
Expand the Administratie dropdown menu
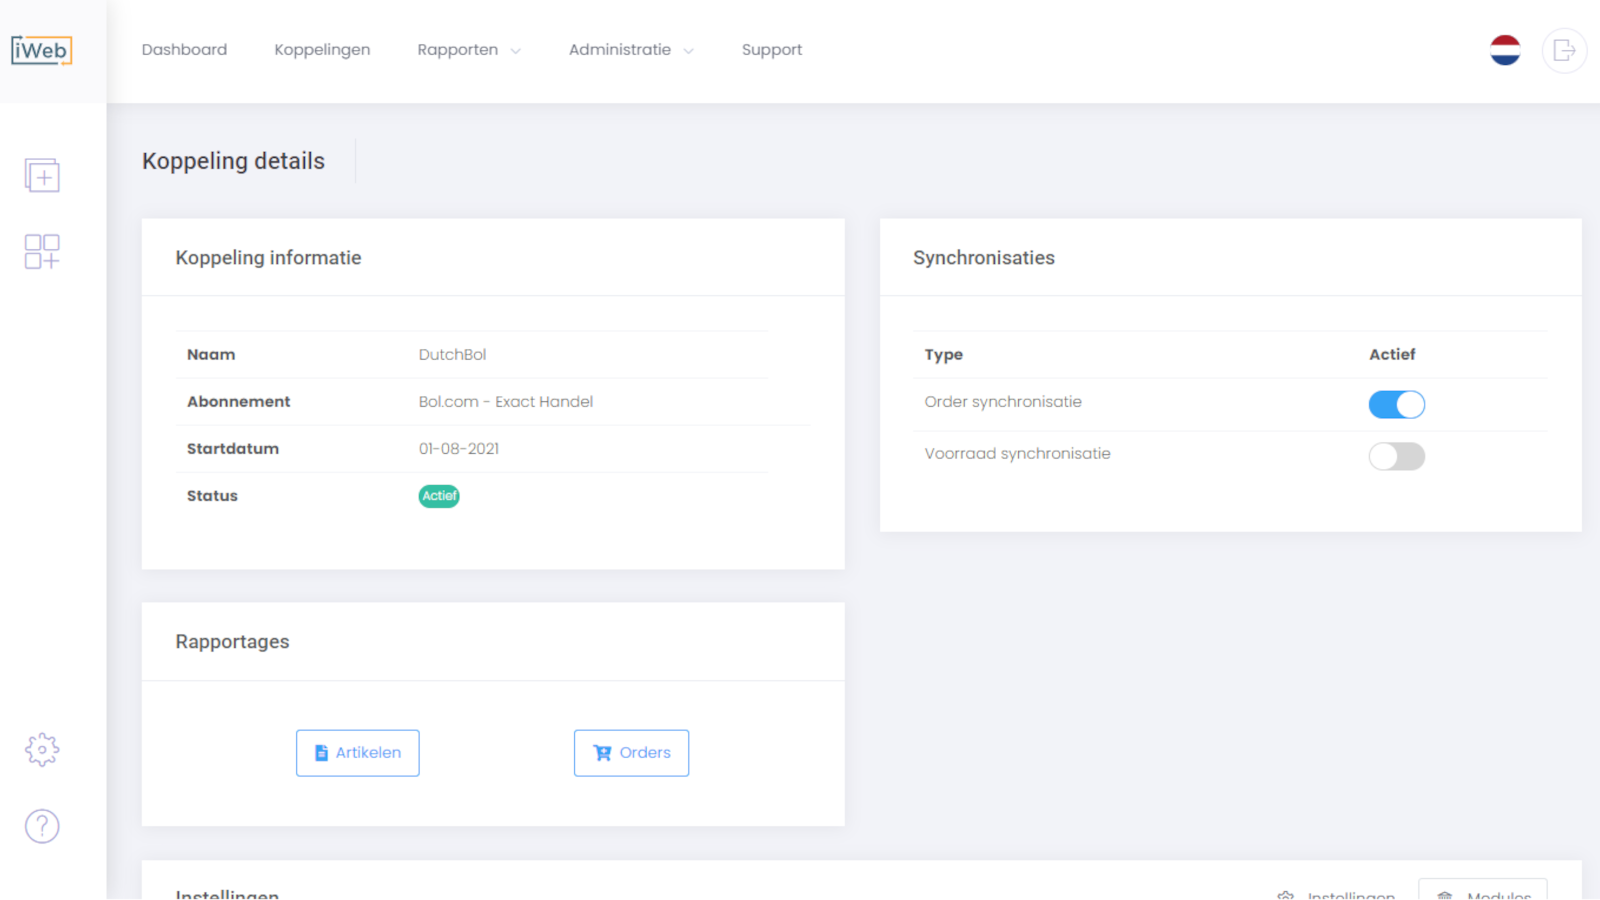click(x=631, y=50)
